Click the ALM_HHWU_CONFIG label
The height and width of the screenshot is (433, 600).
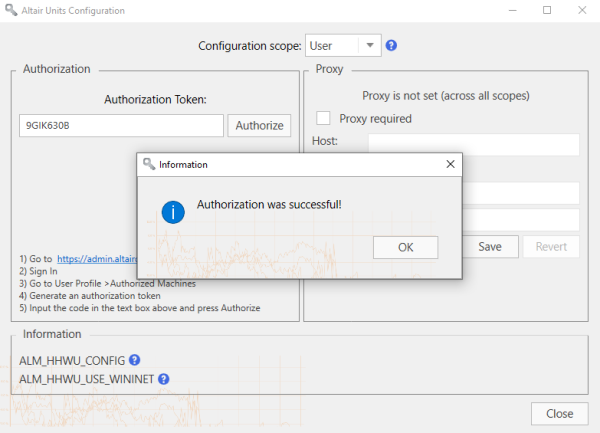(x=72, y=360)
